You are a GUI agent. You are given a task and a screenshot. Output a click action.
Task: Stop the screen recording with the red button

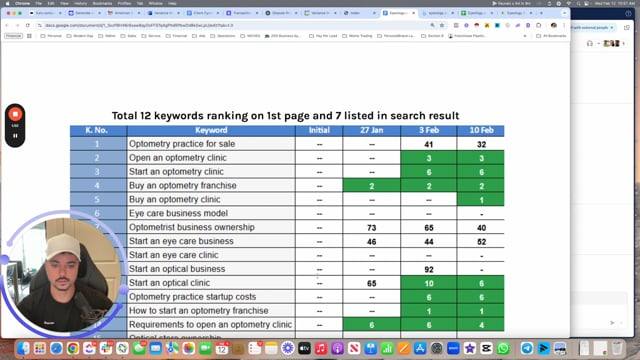[15, 114]
